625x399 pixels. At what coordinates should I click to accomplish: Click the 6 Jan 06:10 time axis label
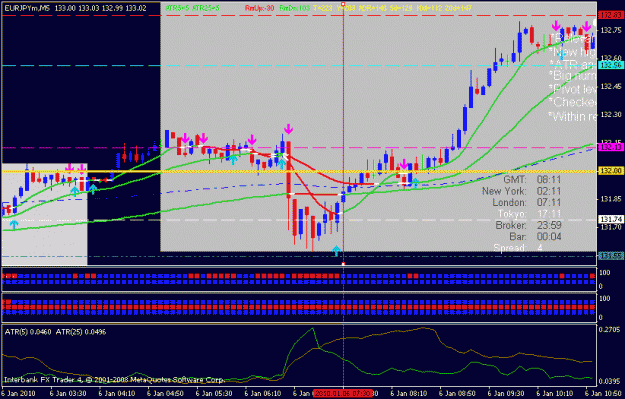click(x=263, y=393)
